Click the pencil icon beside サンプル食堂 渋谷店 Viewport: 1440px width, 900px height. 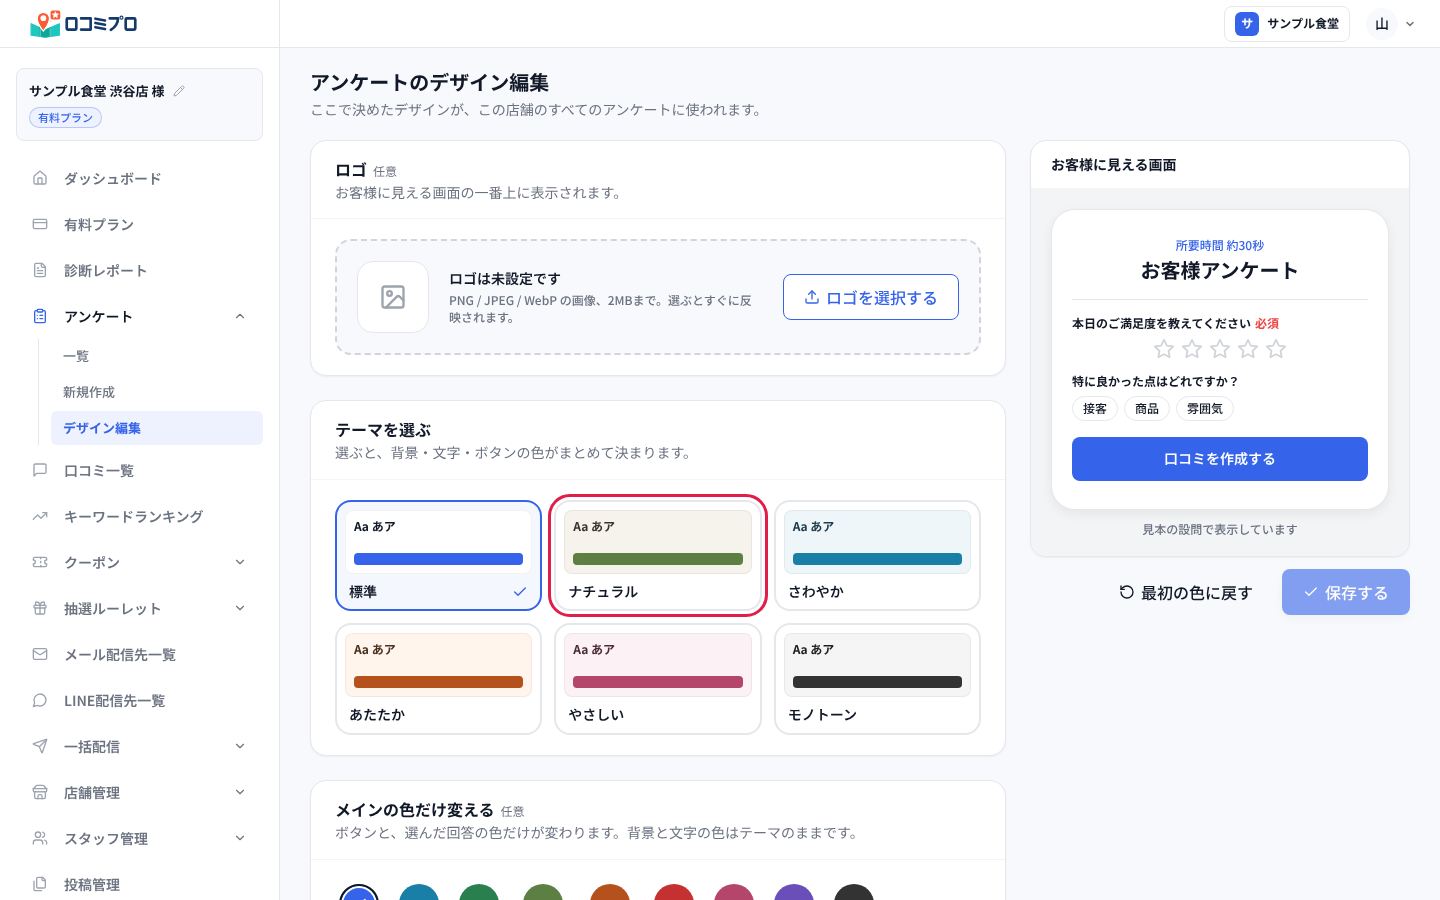(x=179, y=91)
